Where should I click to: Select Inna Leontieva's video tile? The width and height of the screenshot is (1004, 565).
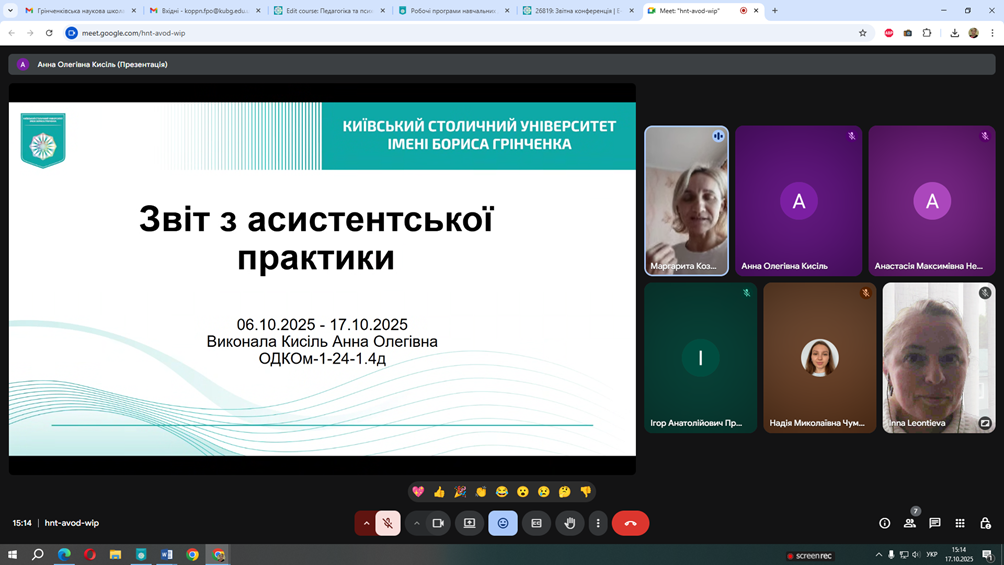(938, 358)
